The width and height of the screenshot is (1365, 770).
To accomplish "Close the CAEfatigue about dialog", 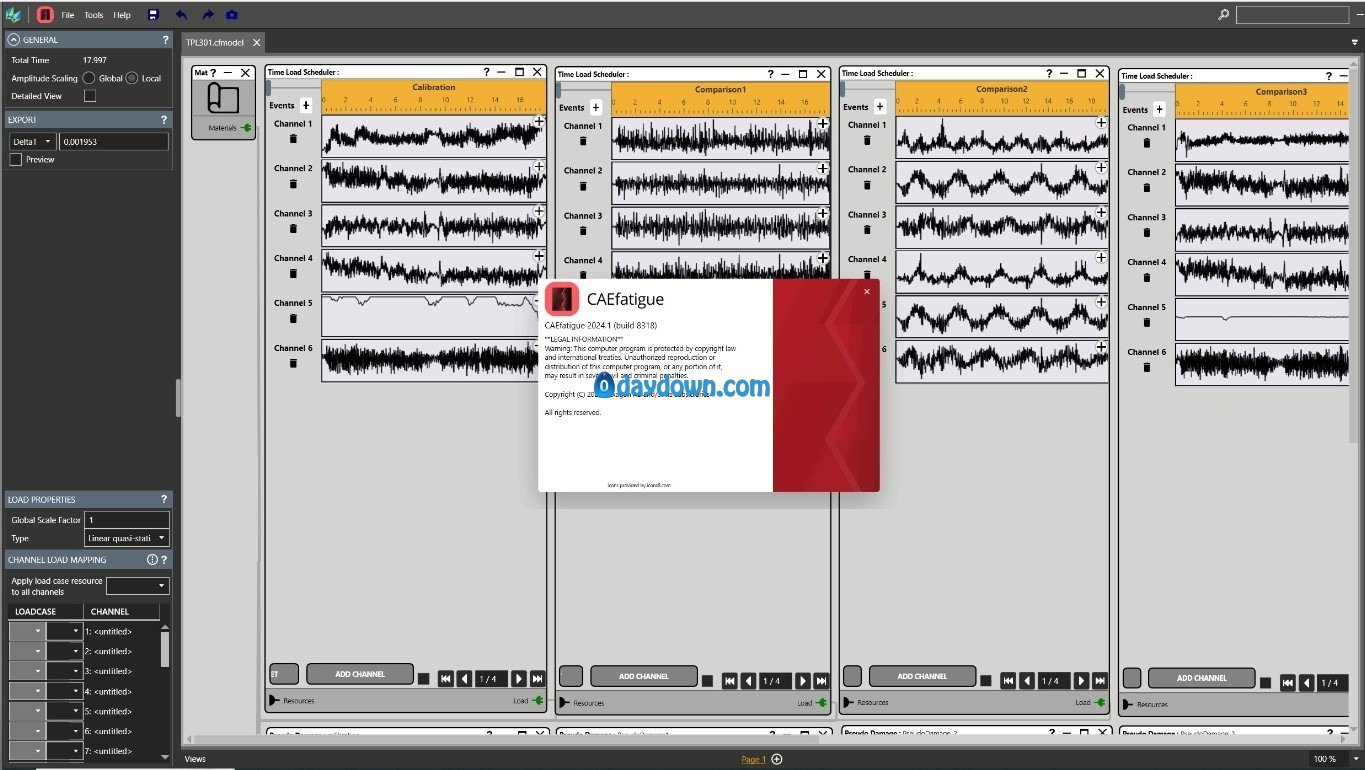I will 866,291.
